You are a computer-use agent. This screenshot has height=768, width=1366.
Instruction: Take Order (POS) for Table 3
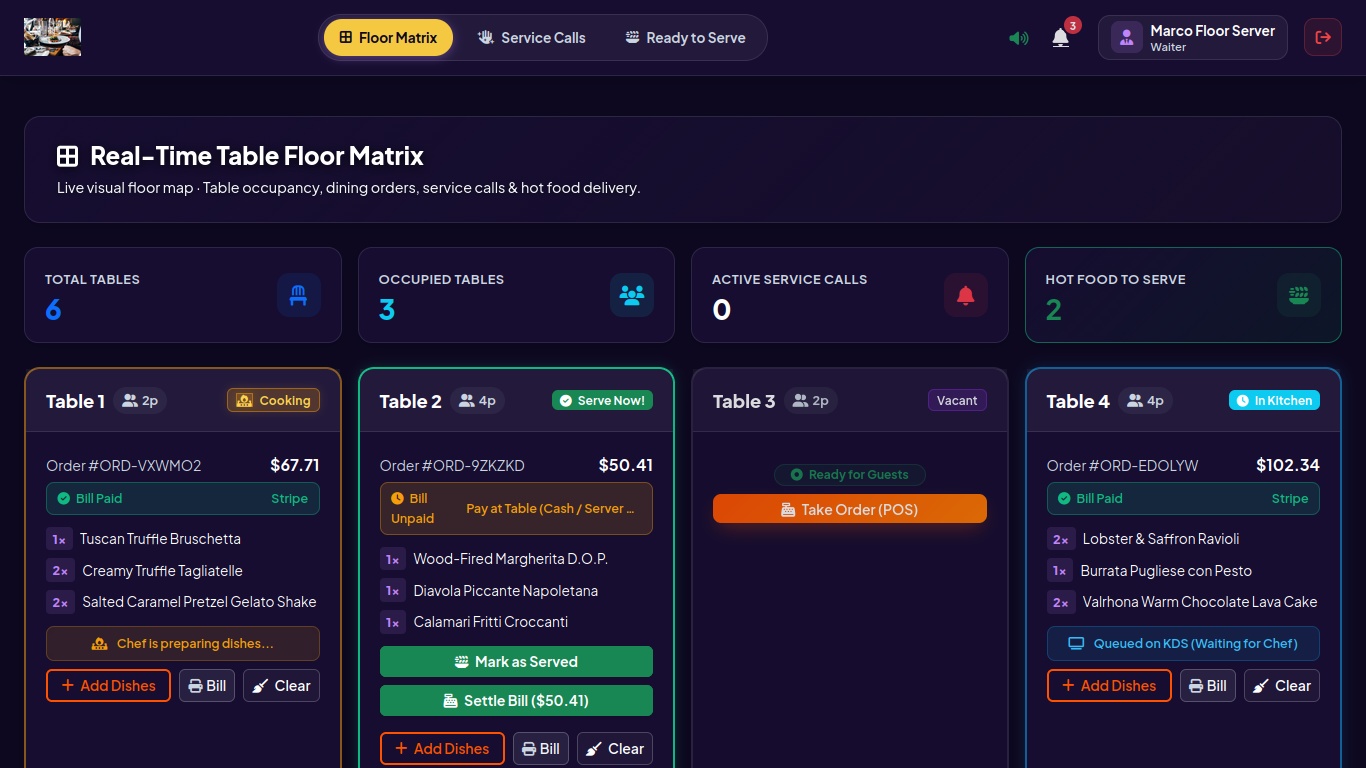pos(850,509)
